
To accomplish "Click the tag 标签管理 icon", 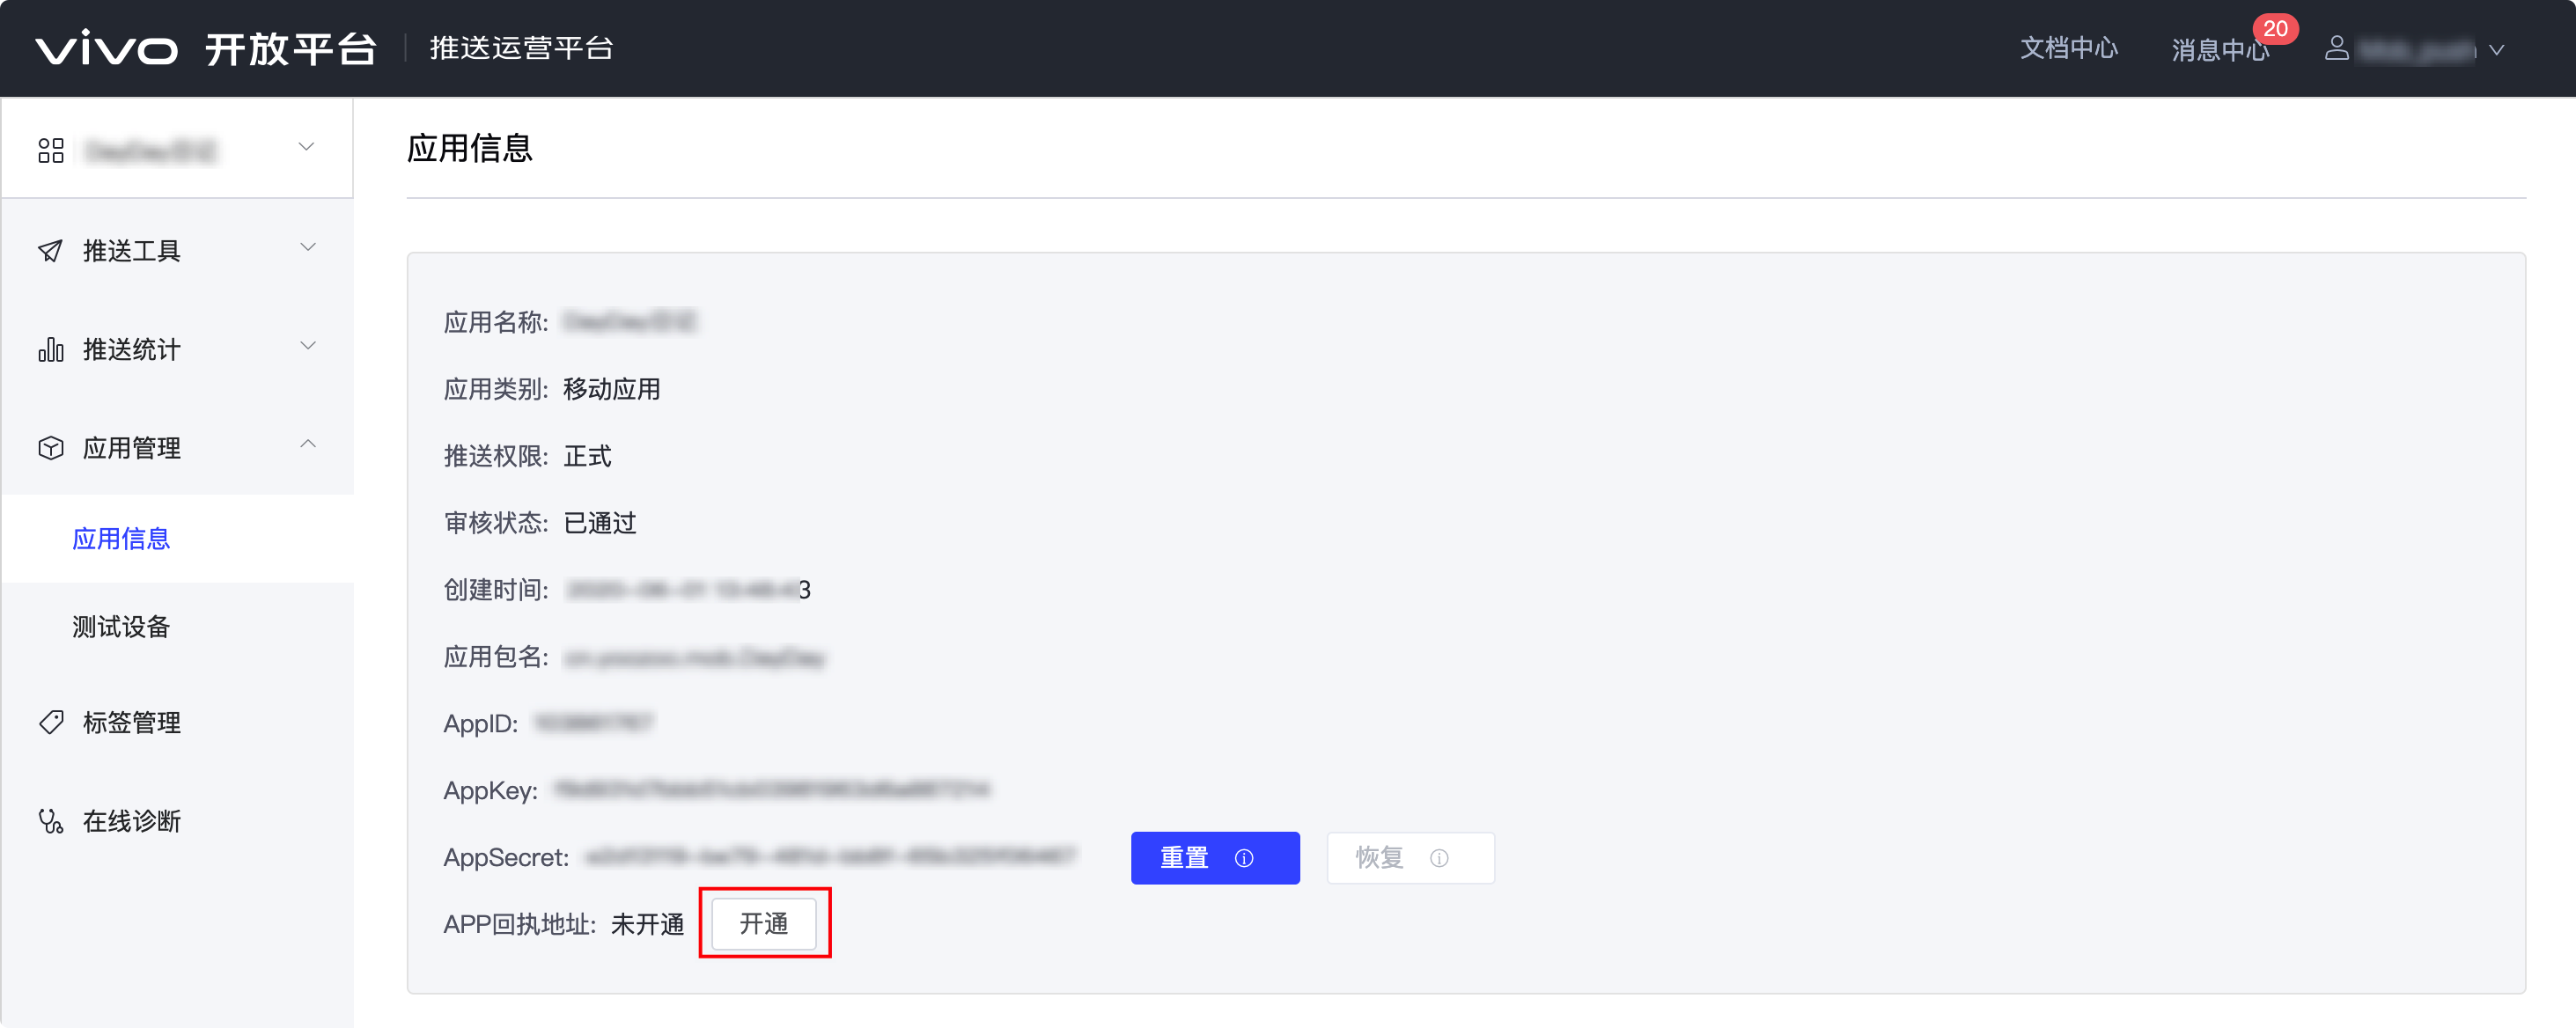I will tap(51, 722).
